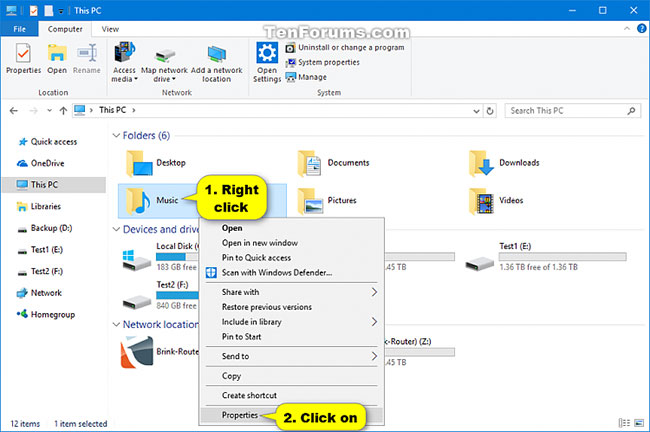Image resolution: width=650 pixels, height=432 pixels.
Task: Click the Forward navigation arrow
Action: tap(34, 110)
